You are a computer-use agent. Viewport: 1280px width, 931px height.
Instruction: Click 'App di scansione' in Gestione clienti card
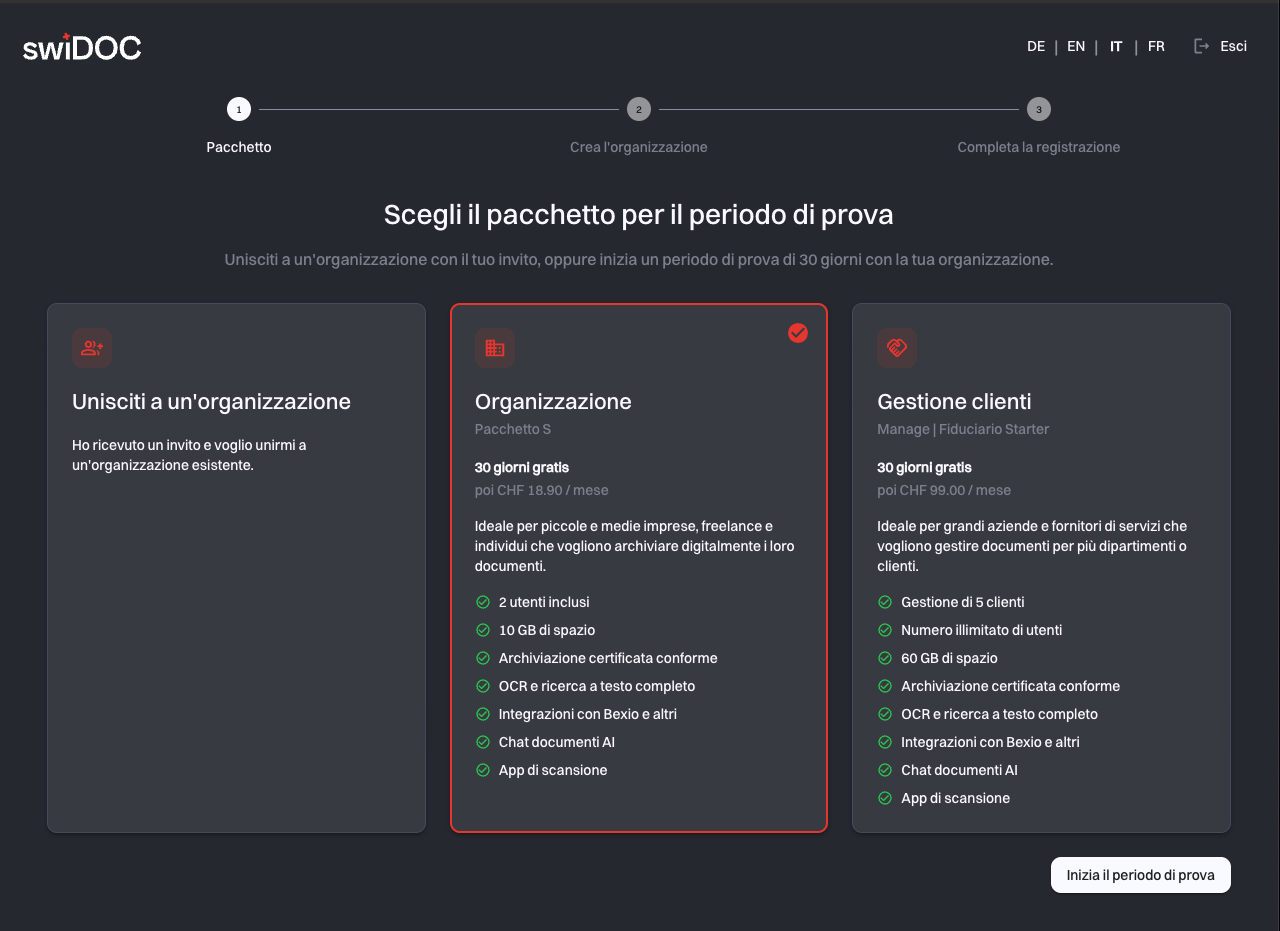(955, 798)
